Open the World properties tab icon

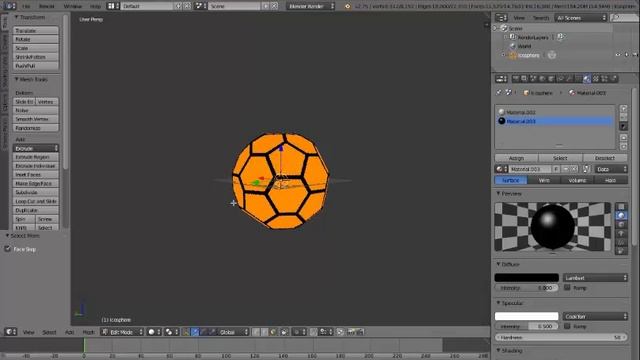point(542,79)
